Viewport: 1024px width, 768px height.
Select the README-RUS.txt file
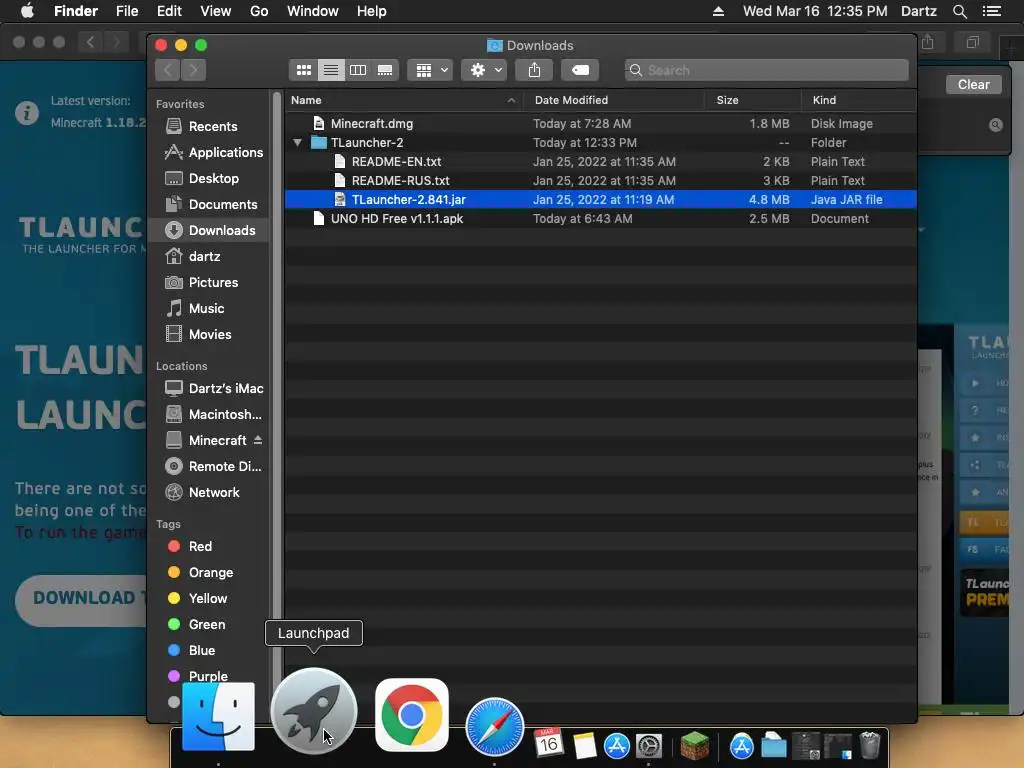(x=600, y=180)
